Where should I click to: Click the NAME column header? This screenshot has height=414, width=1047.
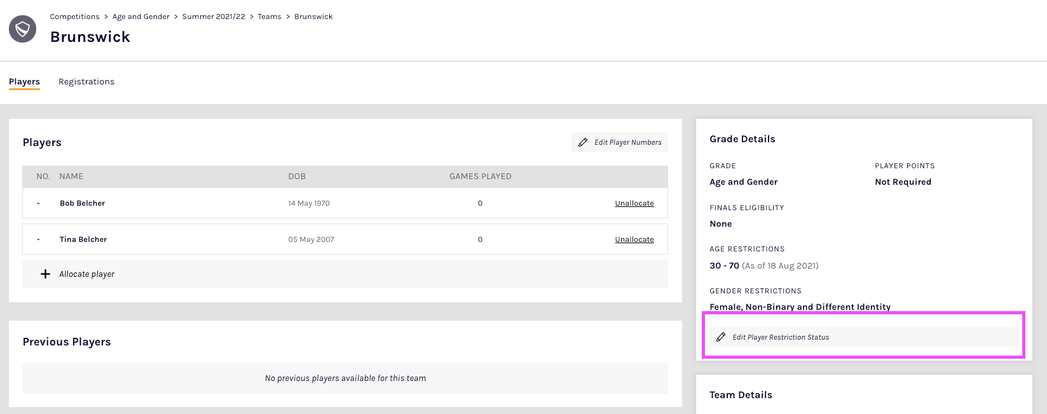(x=71, y=176)
